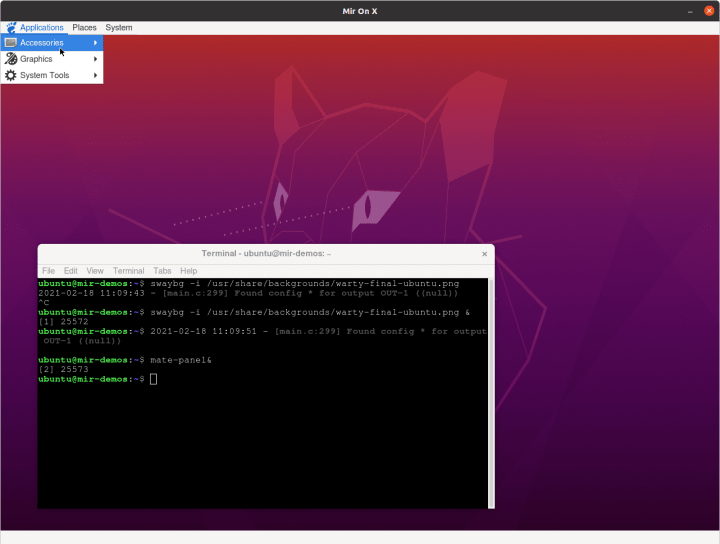The height and width of the screenshot is (544, 720).
Task: Click the '2021-02-18 11:09:43' log line
Action: (x=248, y=293)
